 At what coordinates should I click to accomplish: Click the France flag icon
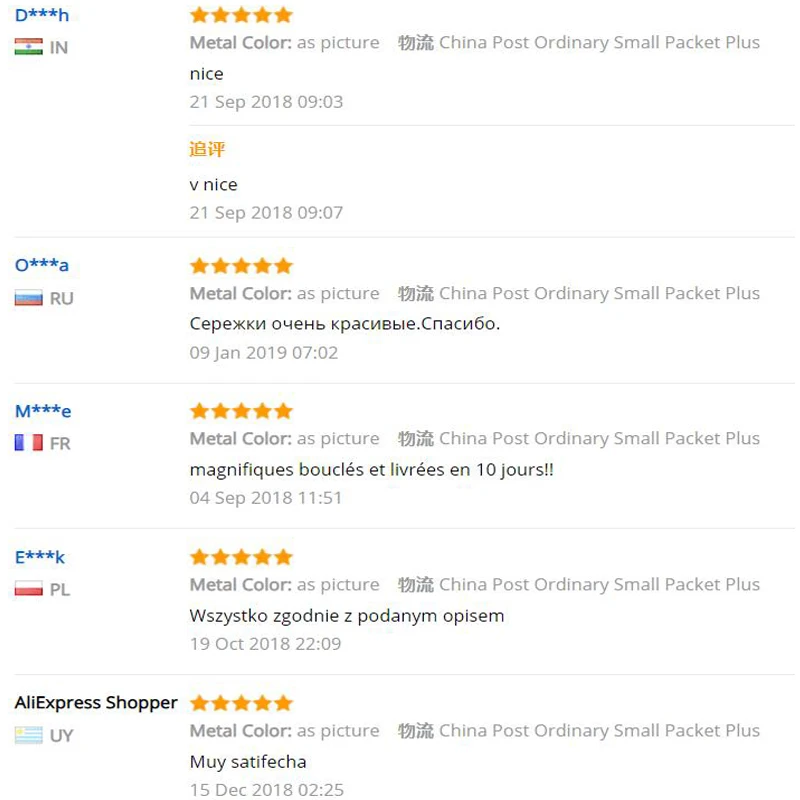(28, 443)
